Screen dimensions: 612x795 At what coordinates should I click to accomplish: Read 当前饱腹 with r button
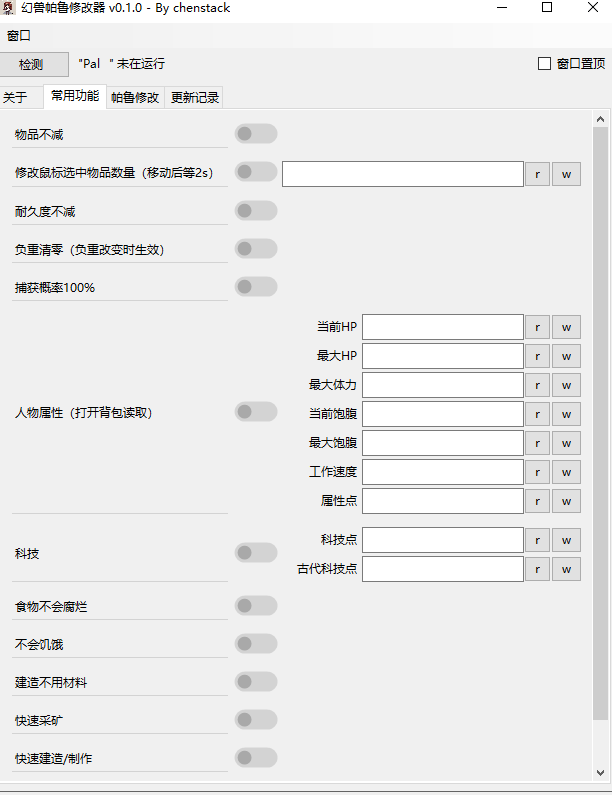tap(537, 414)
